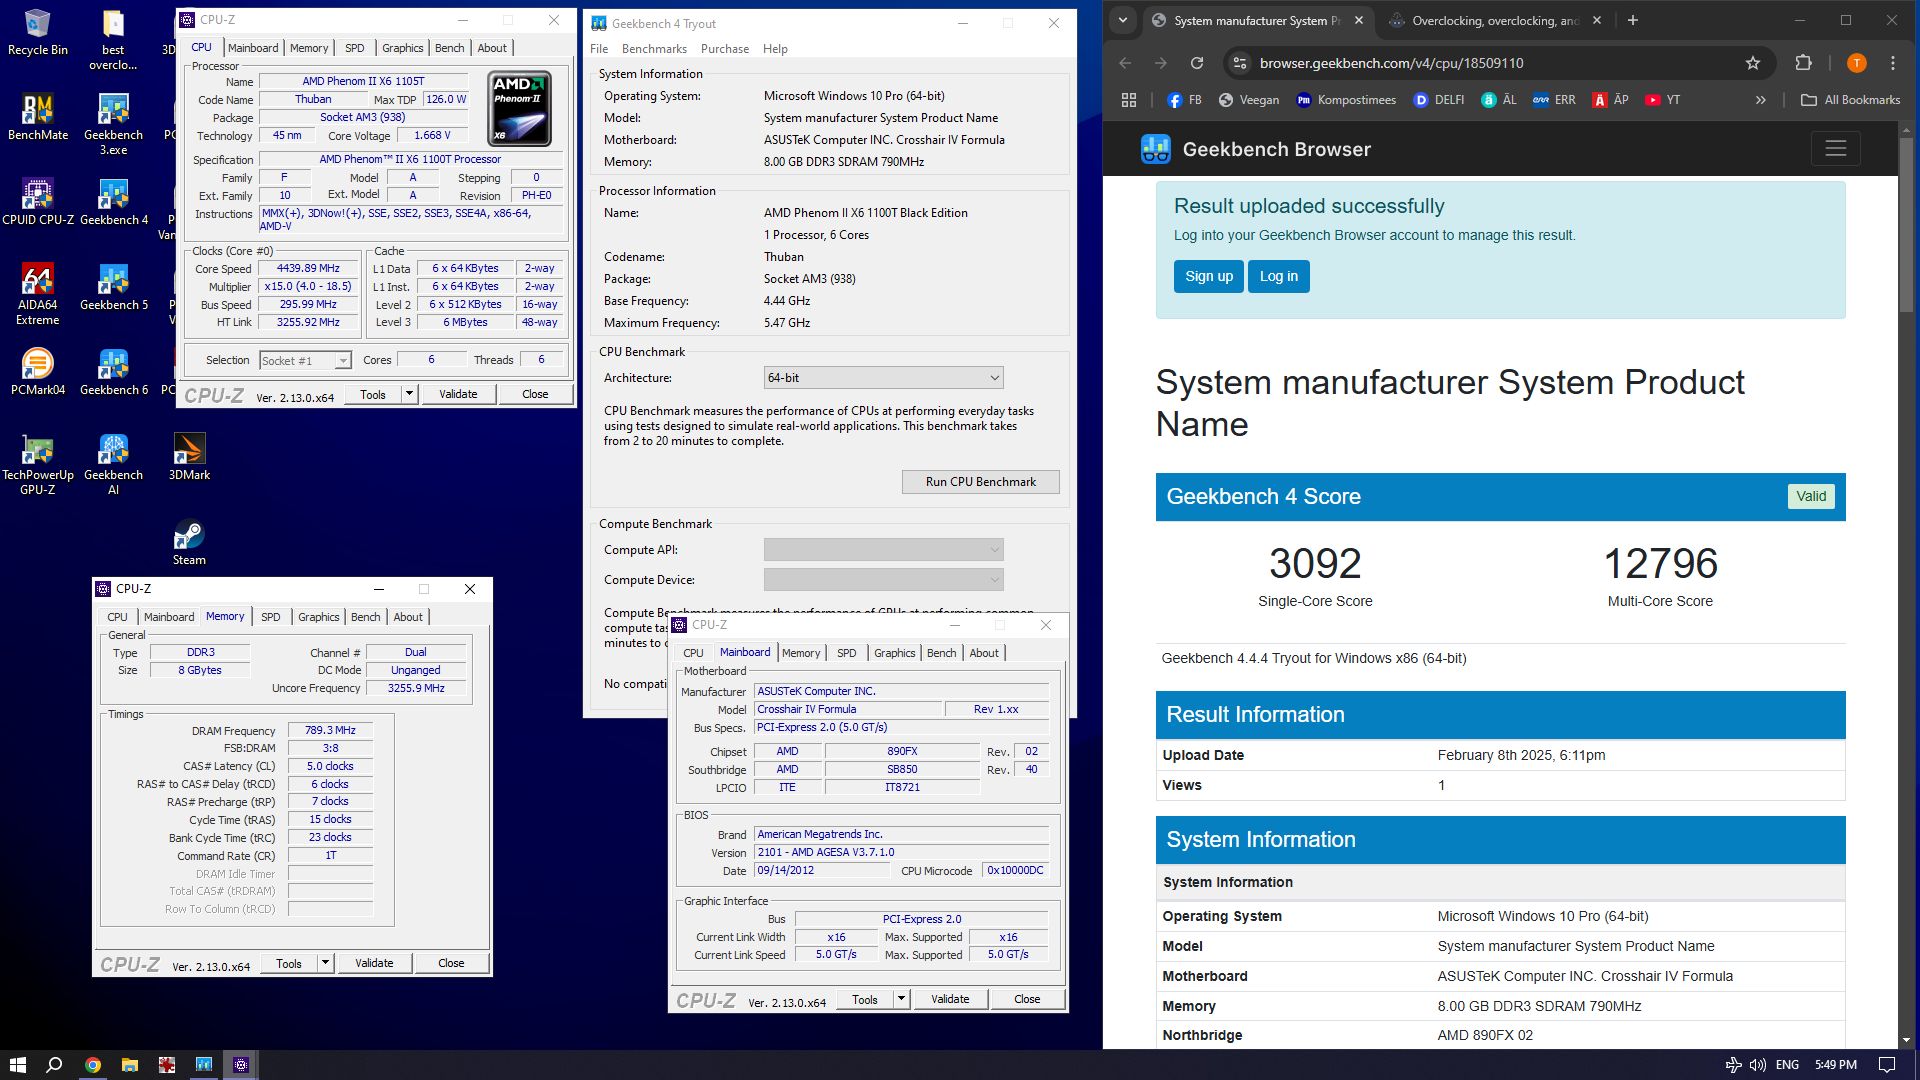Open Chrome from the taskbar
Screen dimensions: 1920x1080
coord(92,1065)
